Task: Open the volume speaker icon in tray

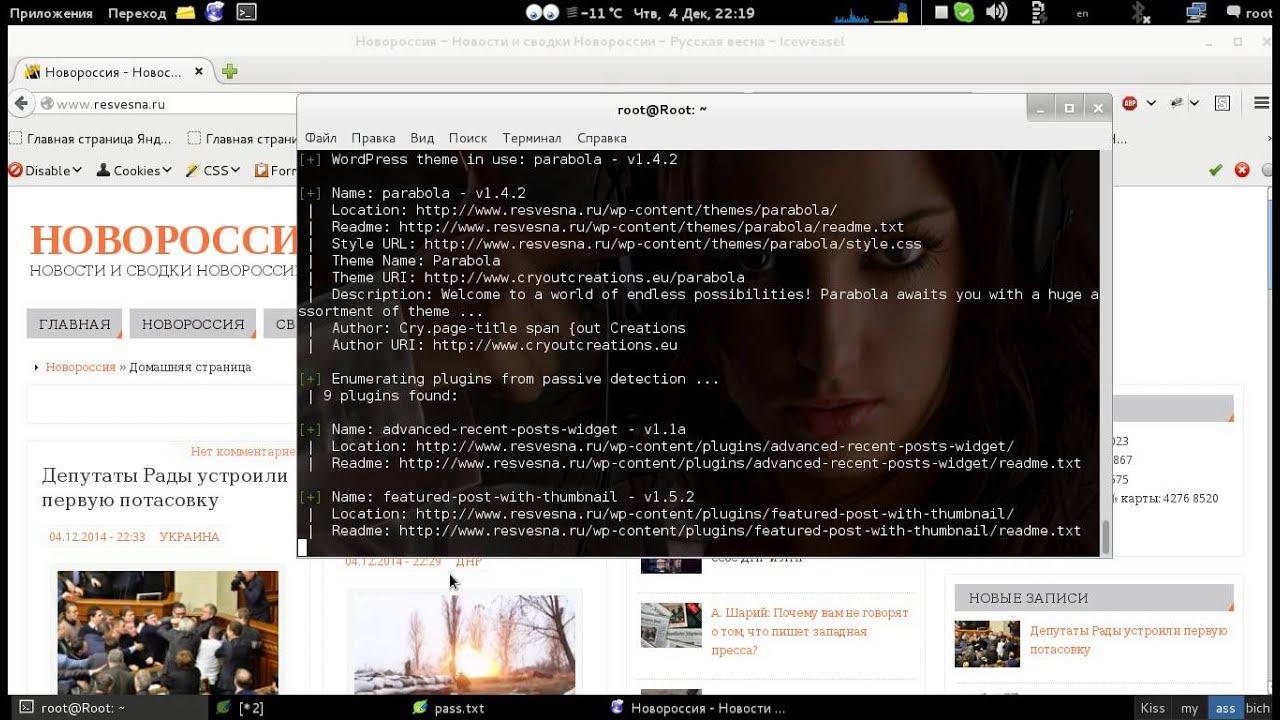Action: coord(996,12)
